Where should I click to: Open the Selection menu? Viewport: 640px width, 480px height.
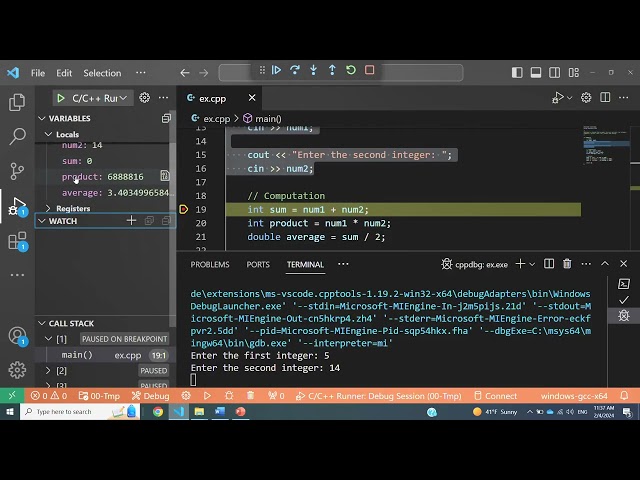pos(102,73)
